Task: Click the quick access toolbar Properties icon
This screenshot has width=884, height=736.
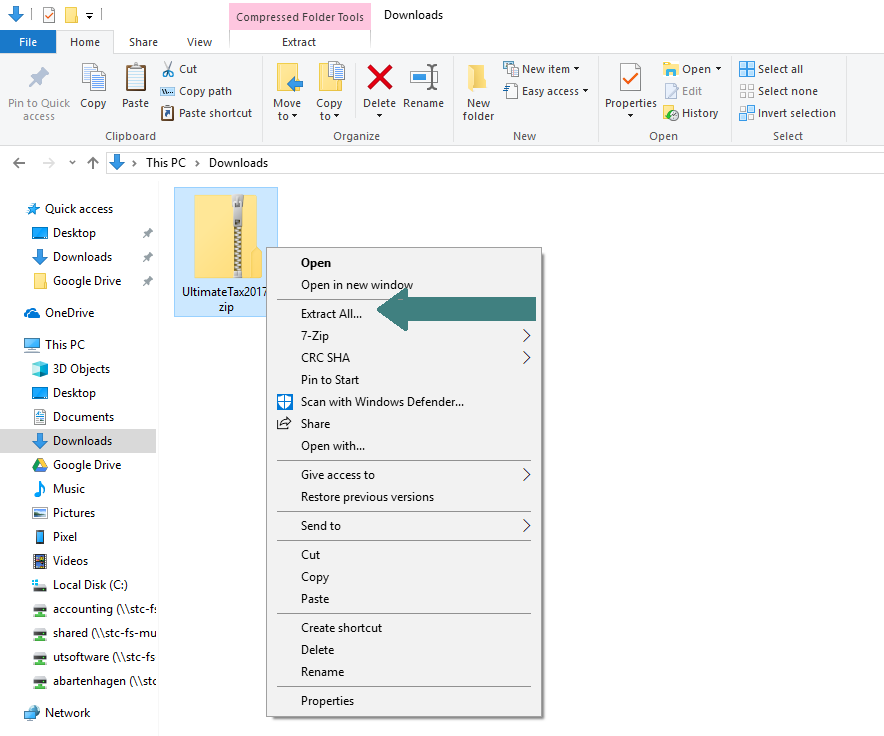Action: 49,15
